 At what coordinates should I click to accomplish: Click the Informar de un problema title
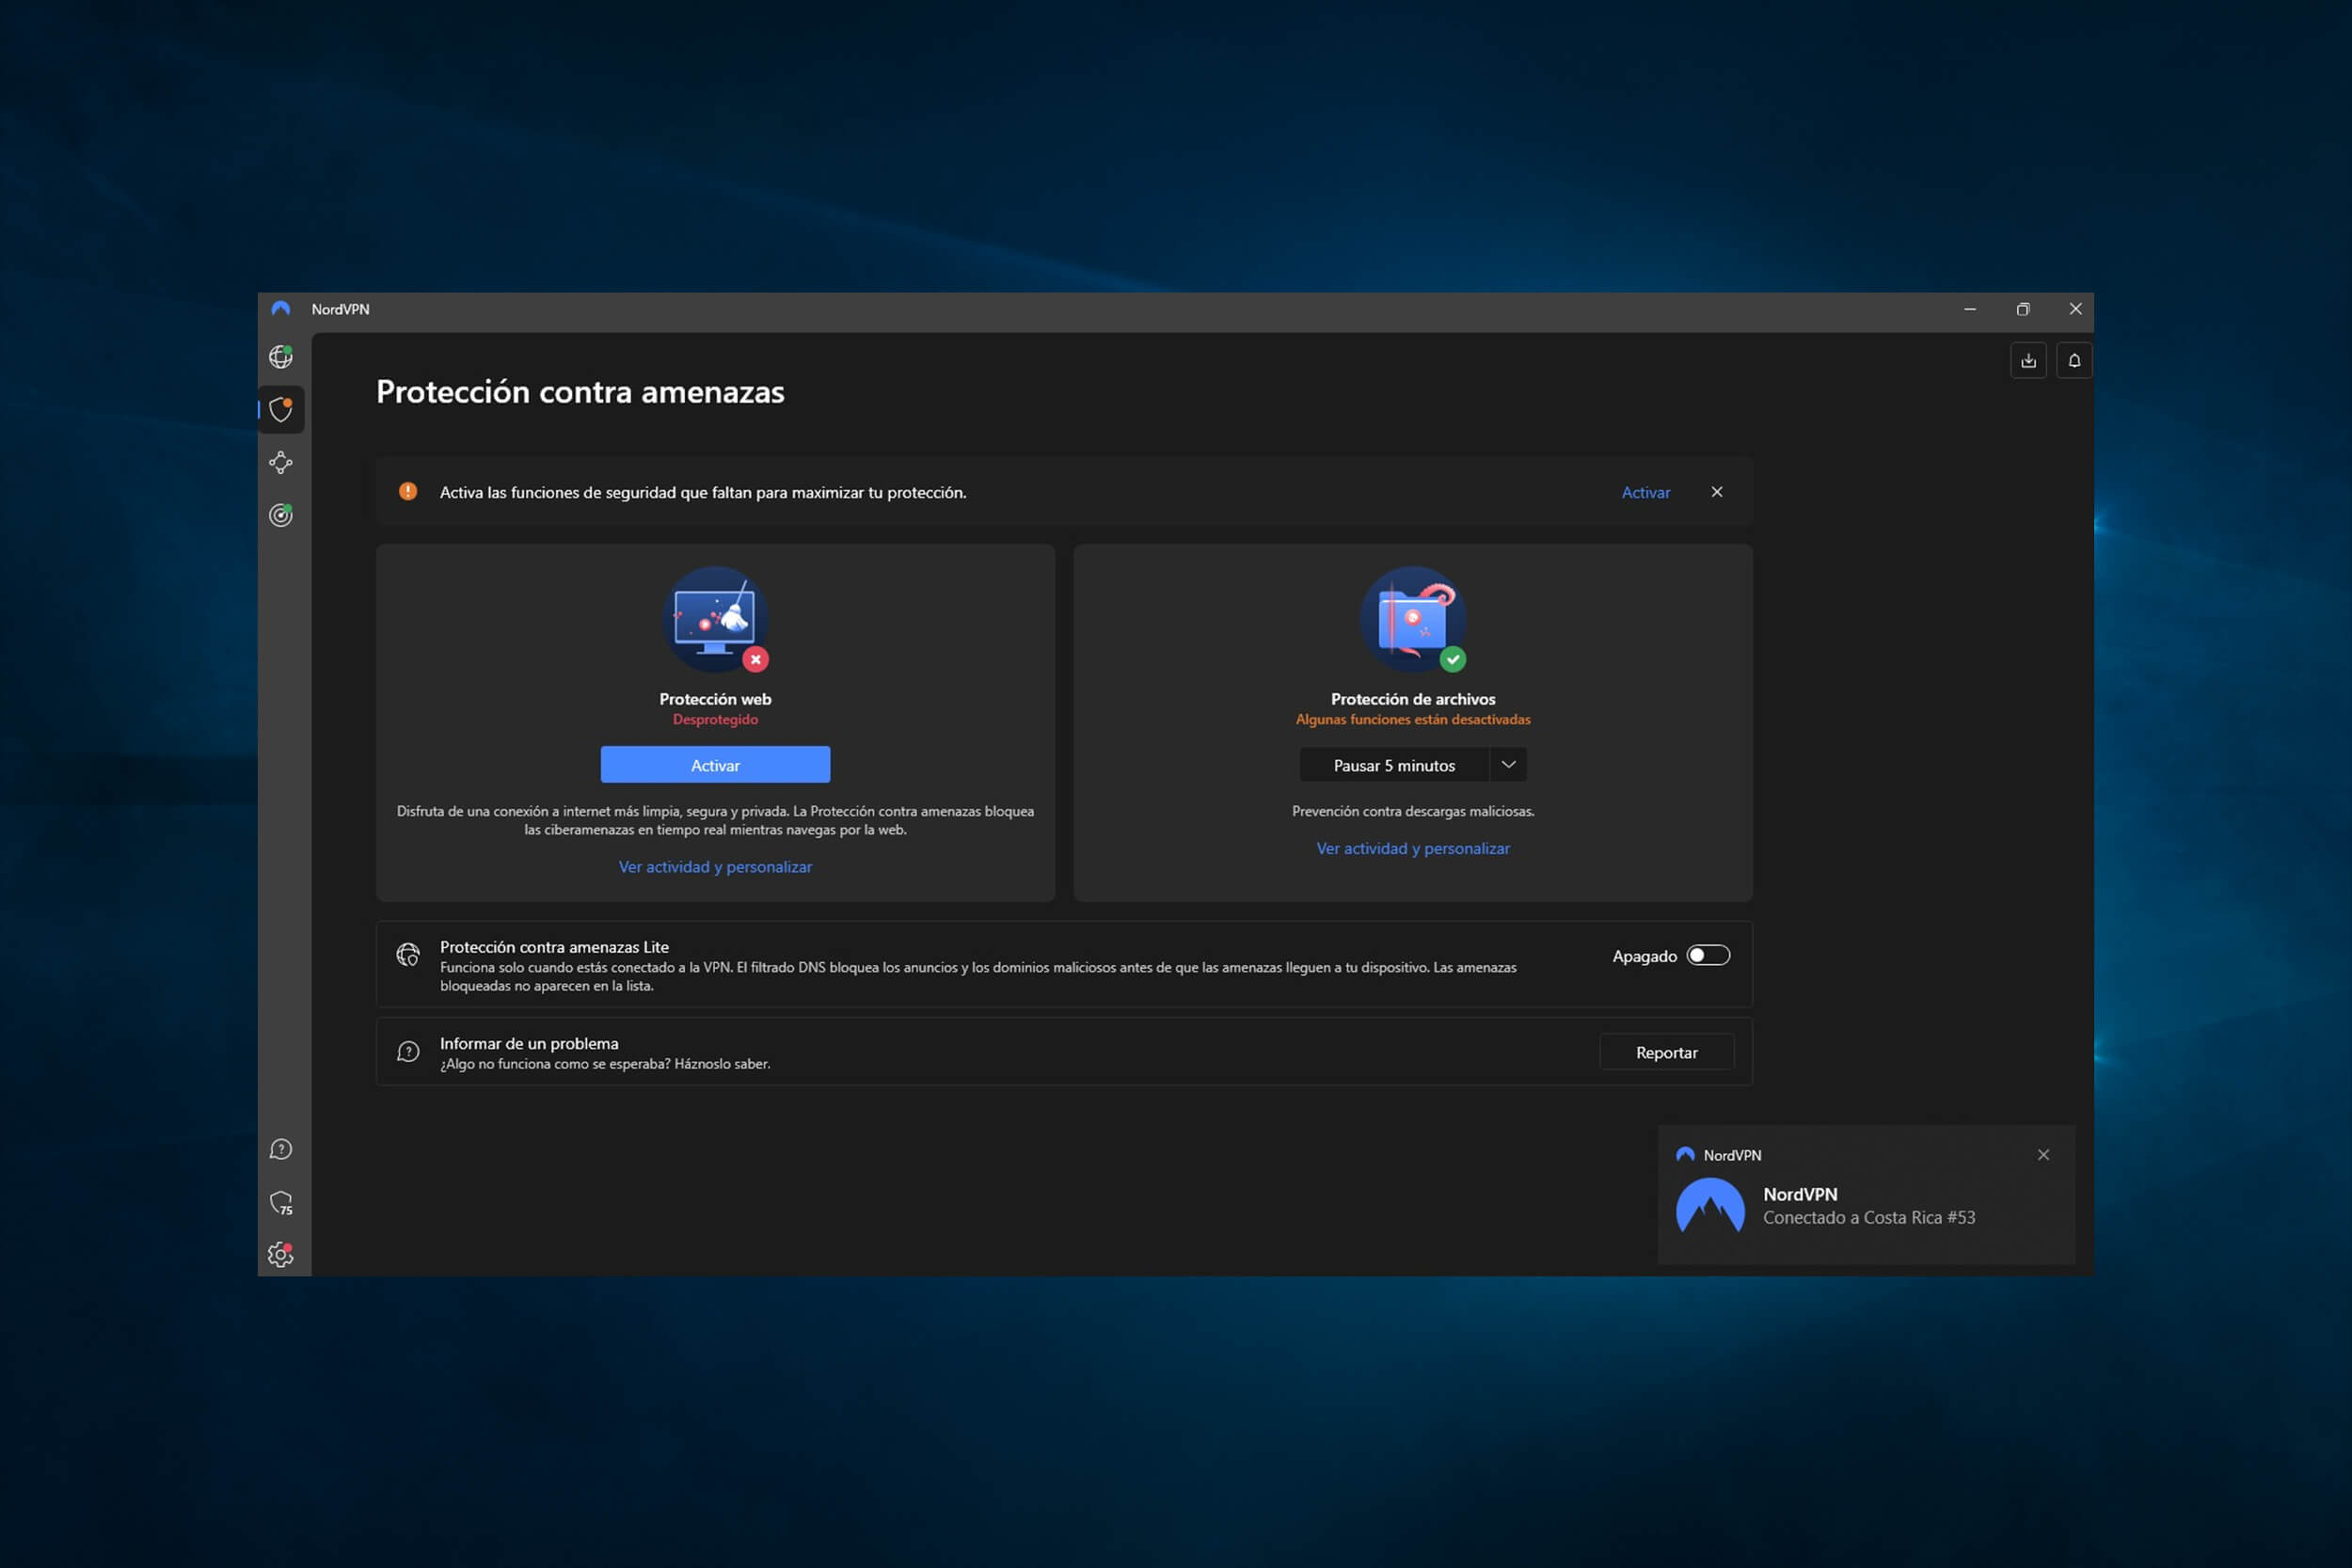point(529,1043)
